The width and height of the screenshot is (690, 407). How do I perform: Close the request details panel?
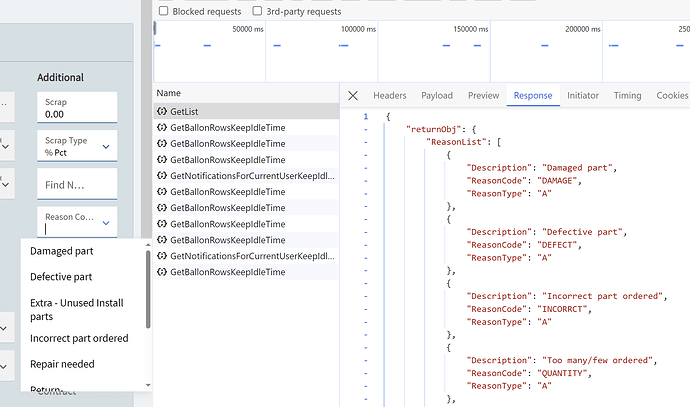click(x=353, y=96)
